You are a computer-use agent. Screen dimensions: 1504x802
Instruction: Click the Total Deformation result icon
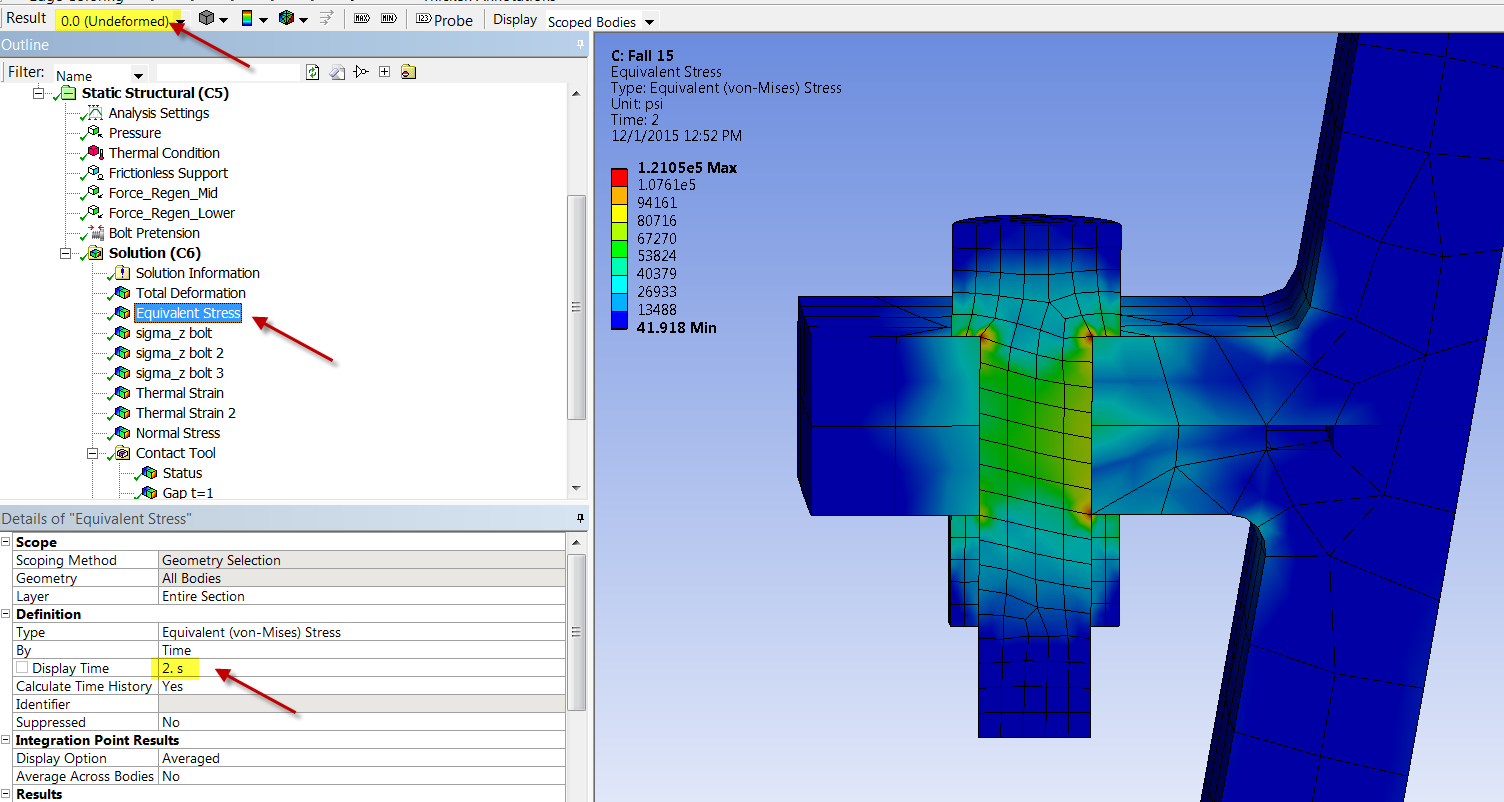pyautogui.click(x=122, y=293)
